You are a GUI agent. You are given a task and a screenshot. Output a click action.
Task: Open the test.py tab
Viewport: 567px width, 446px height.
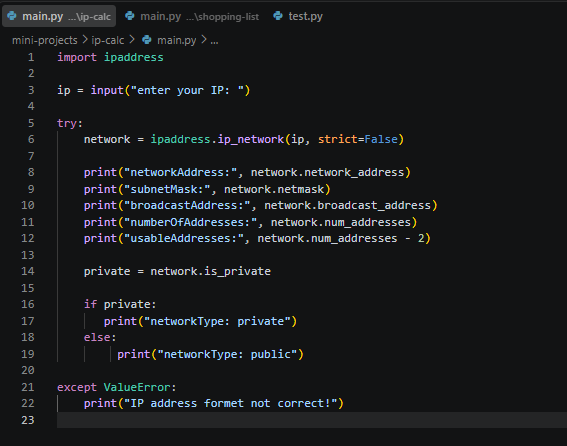click(298, 16)
